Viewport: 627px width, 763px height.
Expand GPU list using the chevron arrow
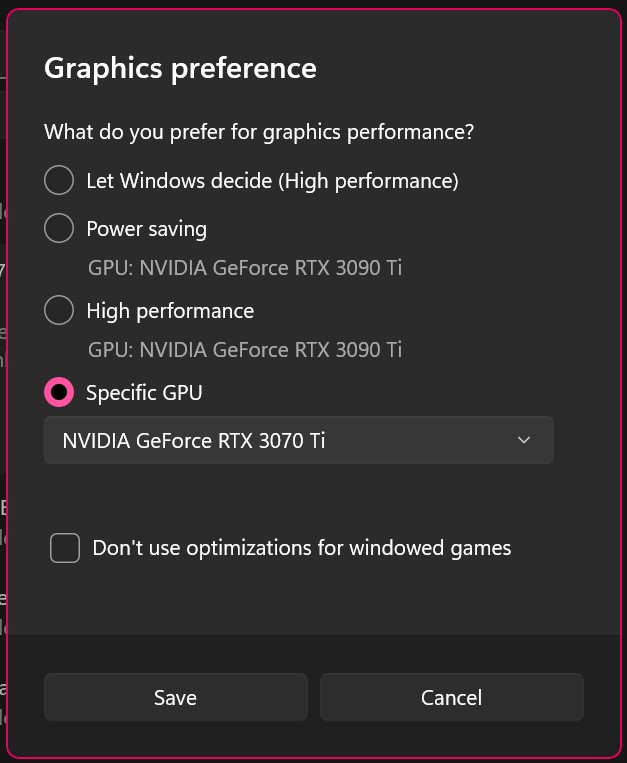coord(524,440)
